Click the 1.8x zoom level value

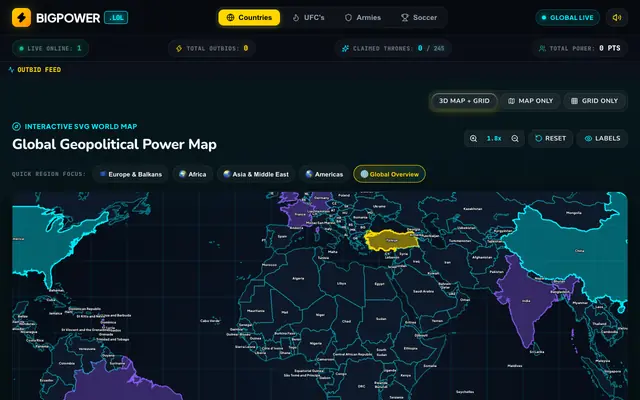(x=494, y=139)
